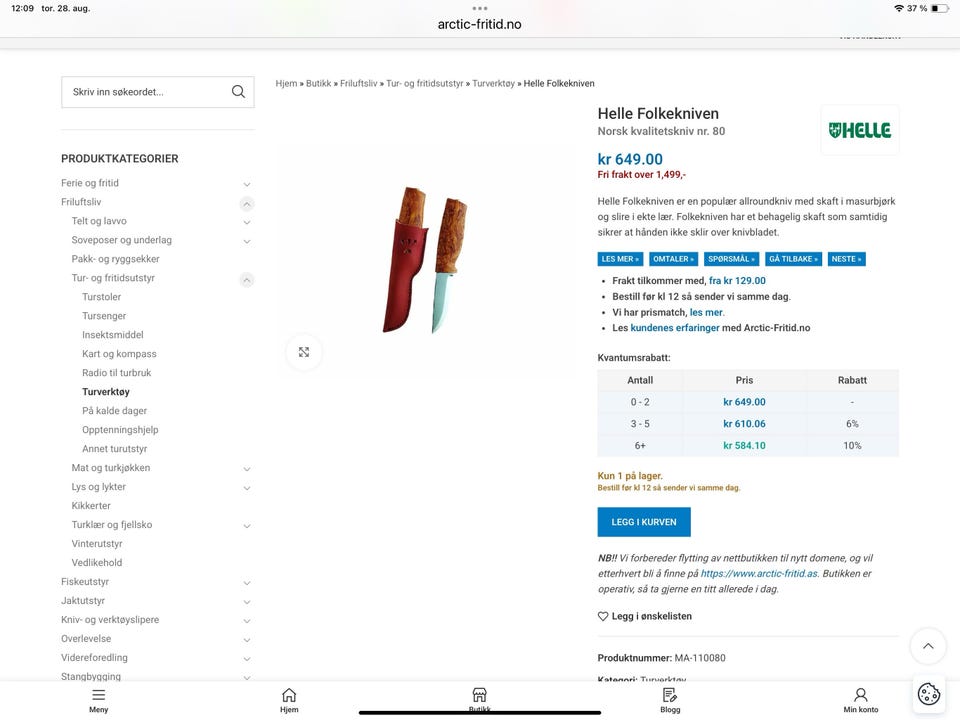Screen dimensions: 960x720
Task: Click the scroll-to-top arrow button
Action: (x=928, y=646)
